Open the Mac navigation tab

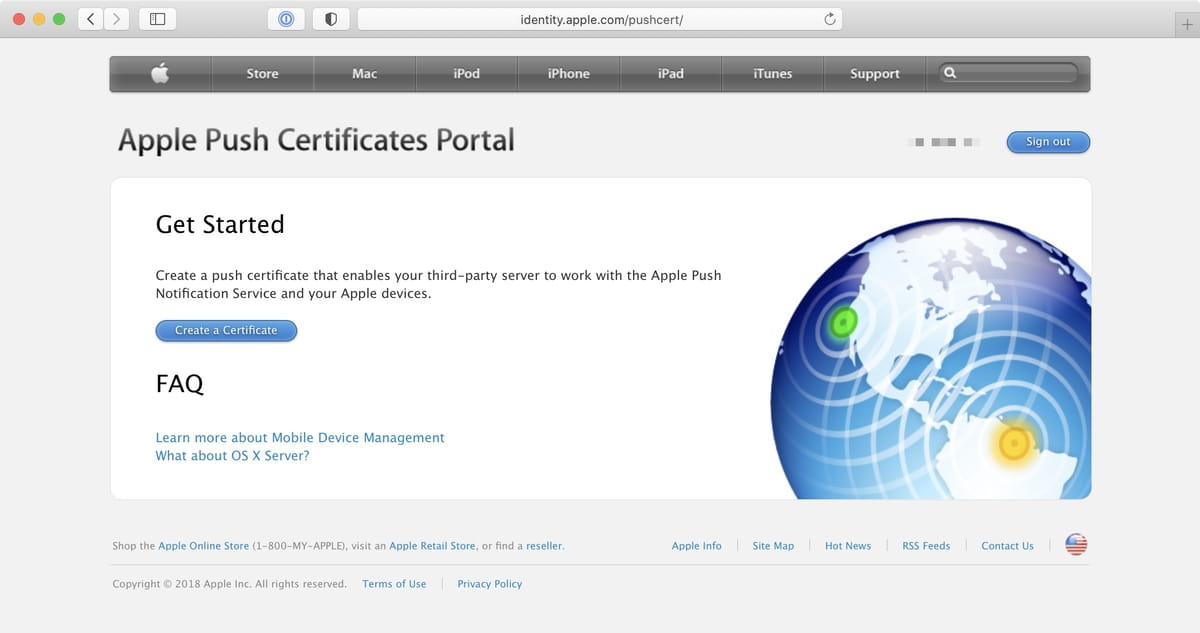point(364,73)
